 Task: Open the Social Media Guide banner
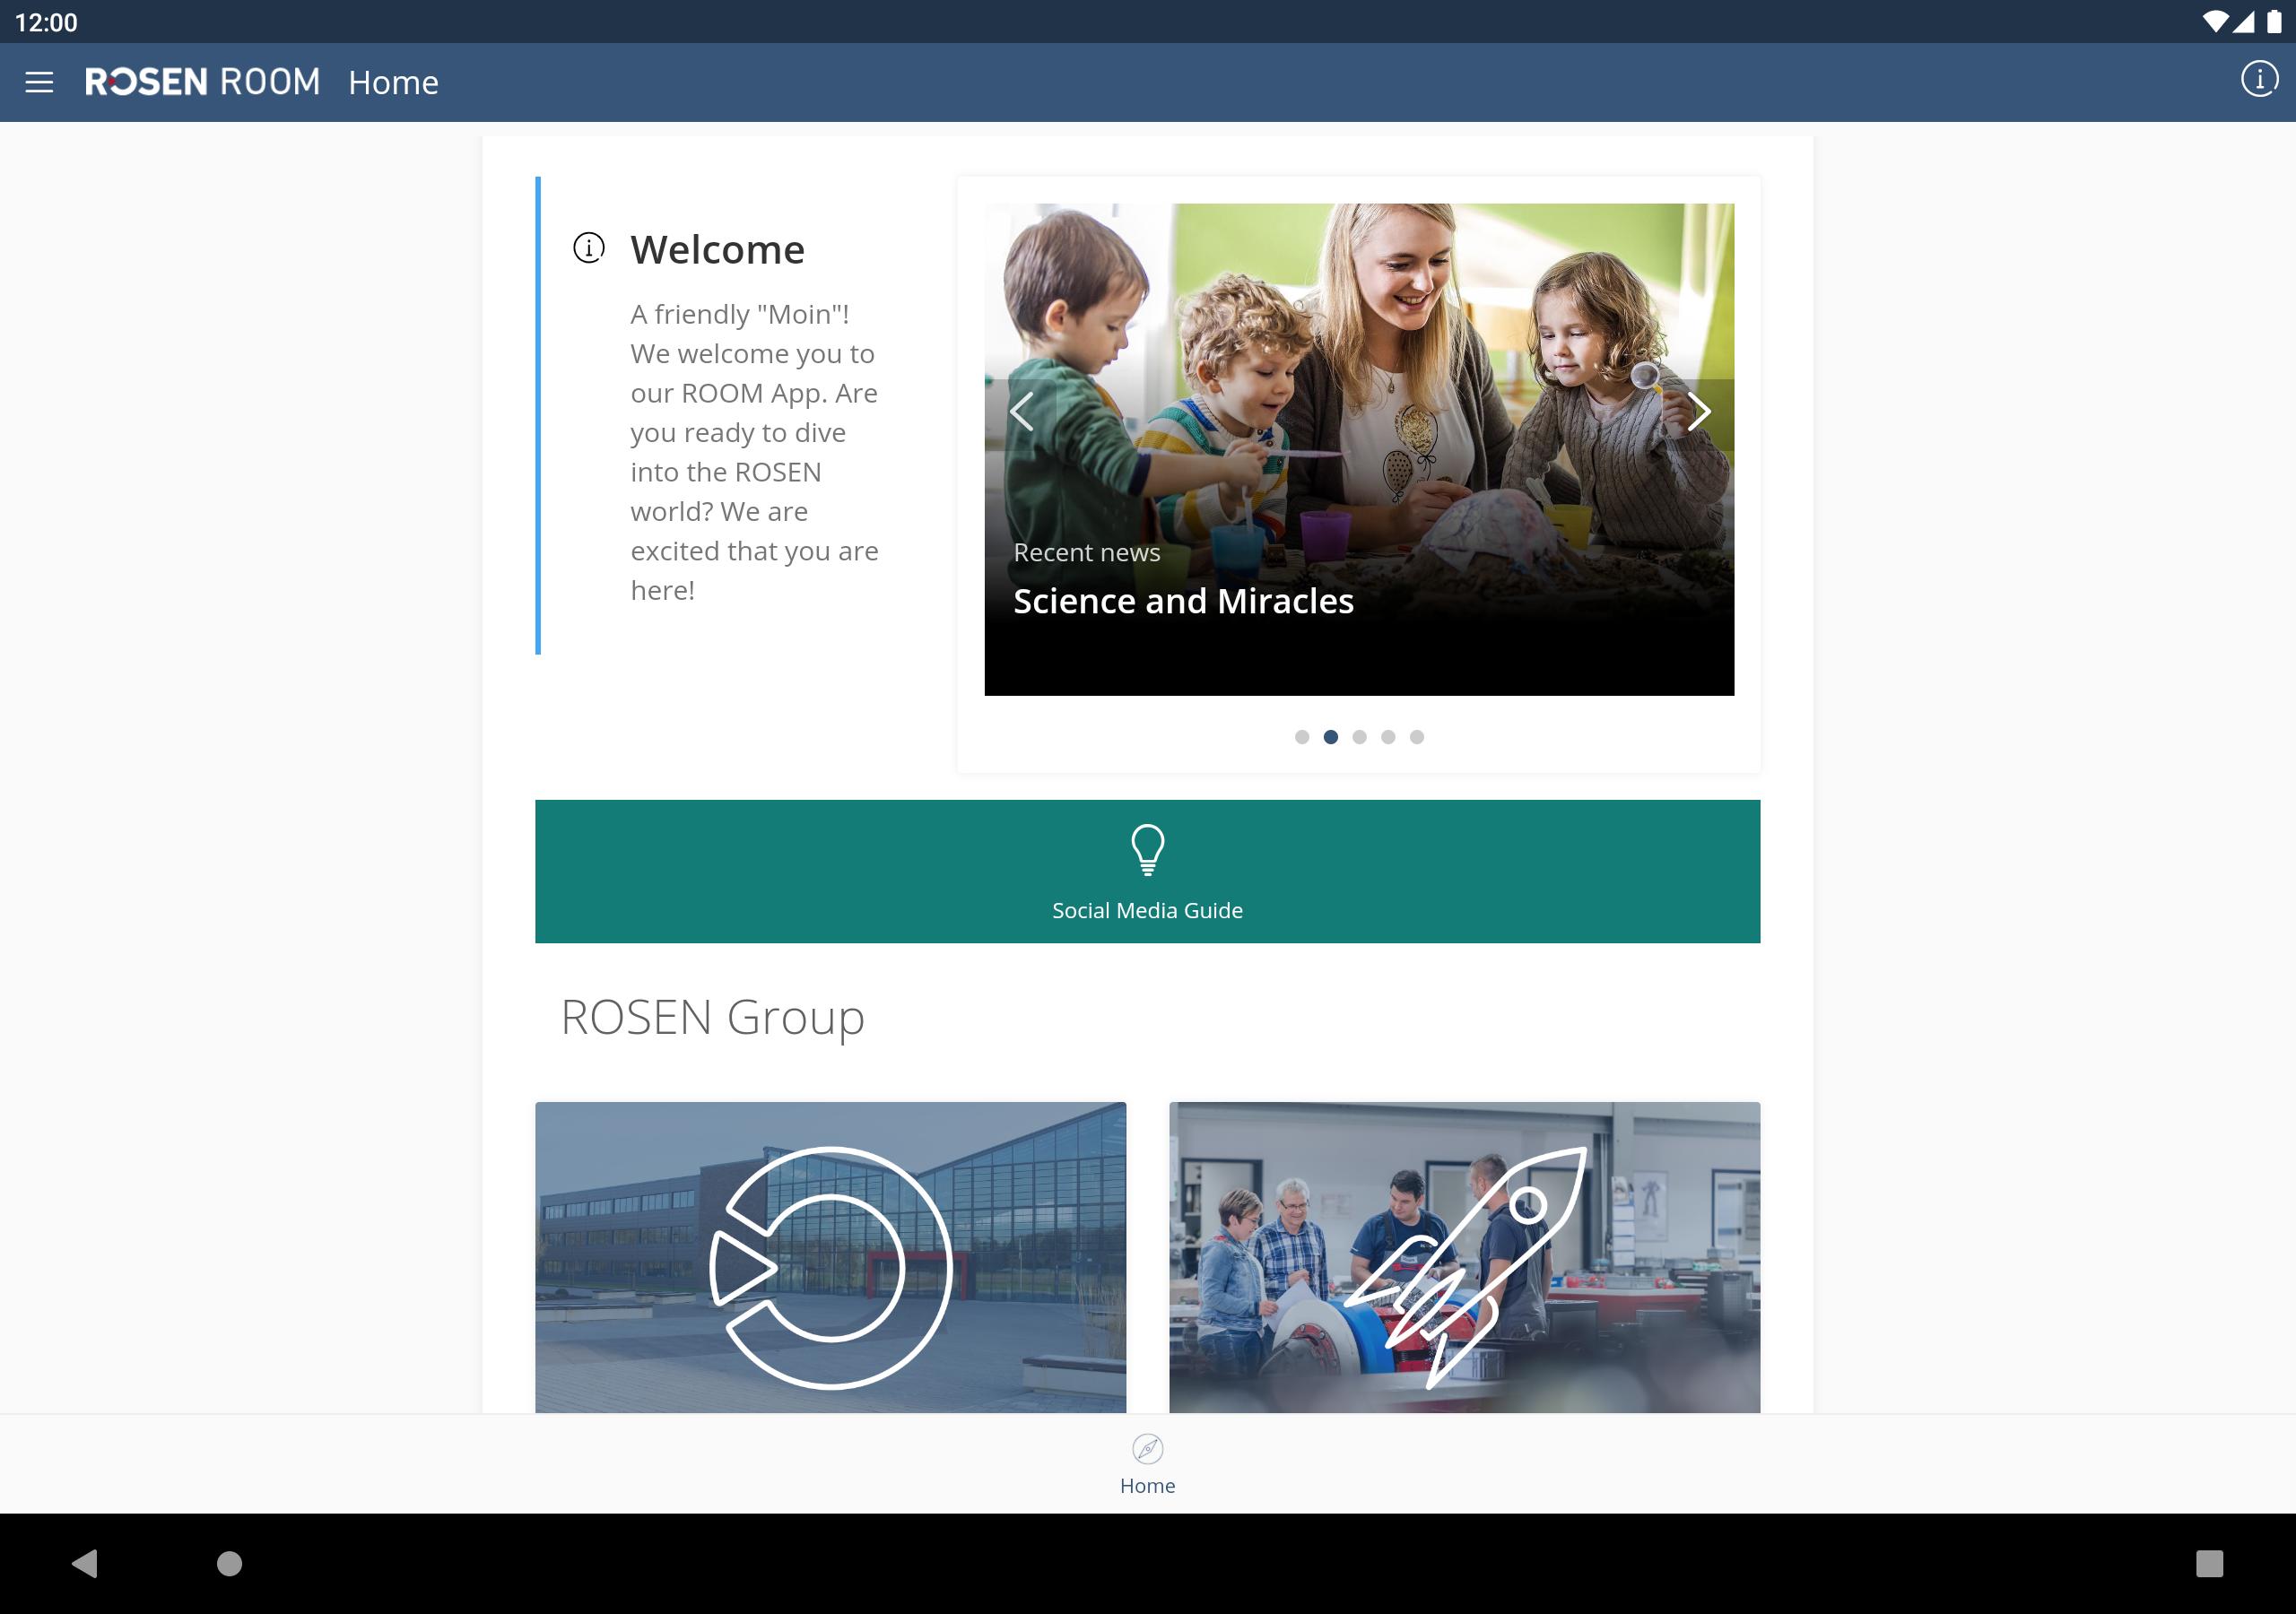click(x=1147, y=871)
